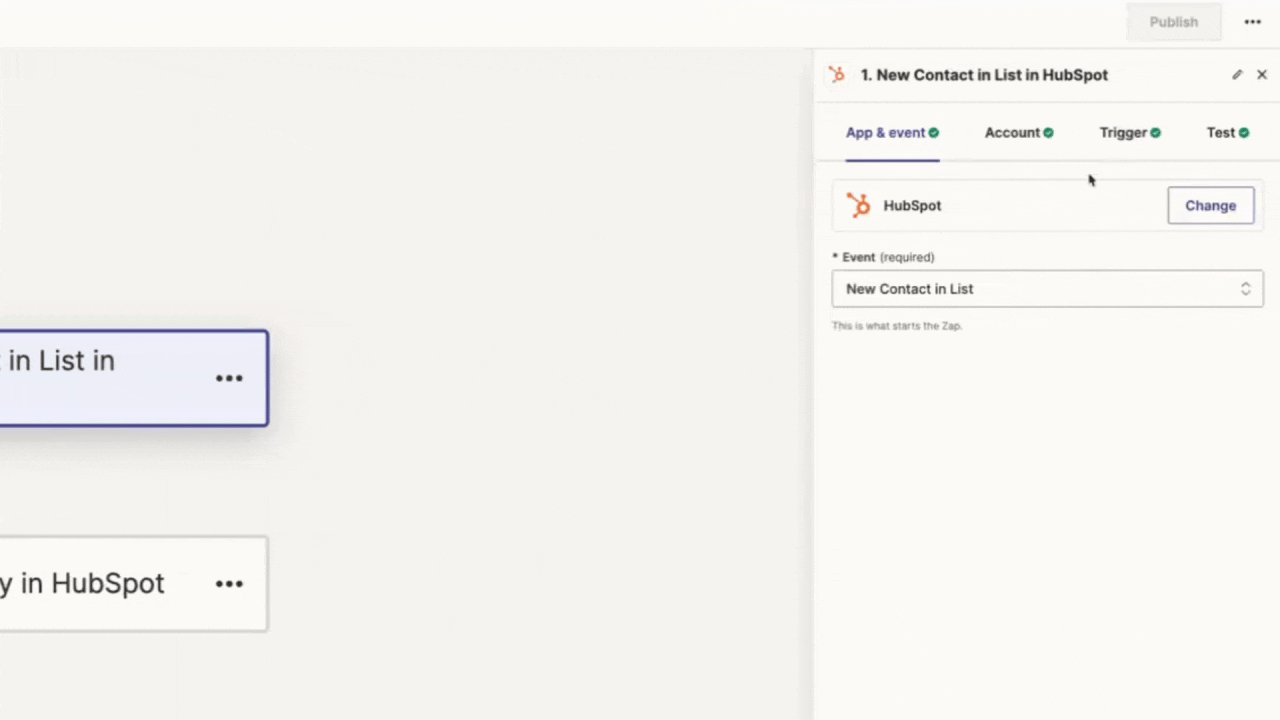Screen dimensions: 1280x720
Task: Click the green check beside App & event
Action: pos(934,133)
